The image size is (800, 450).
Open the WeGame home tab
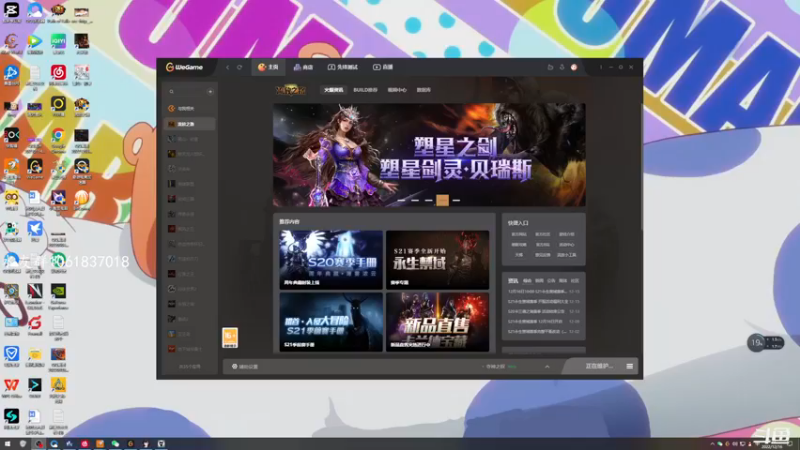coord(268,67)
